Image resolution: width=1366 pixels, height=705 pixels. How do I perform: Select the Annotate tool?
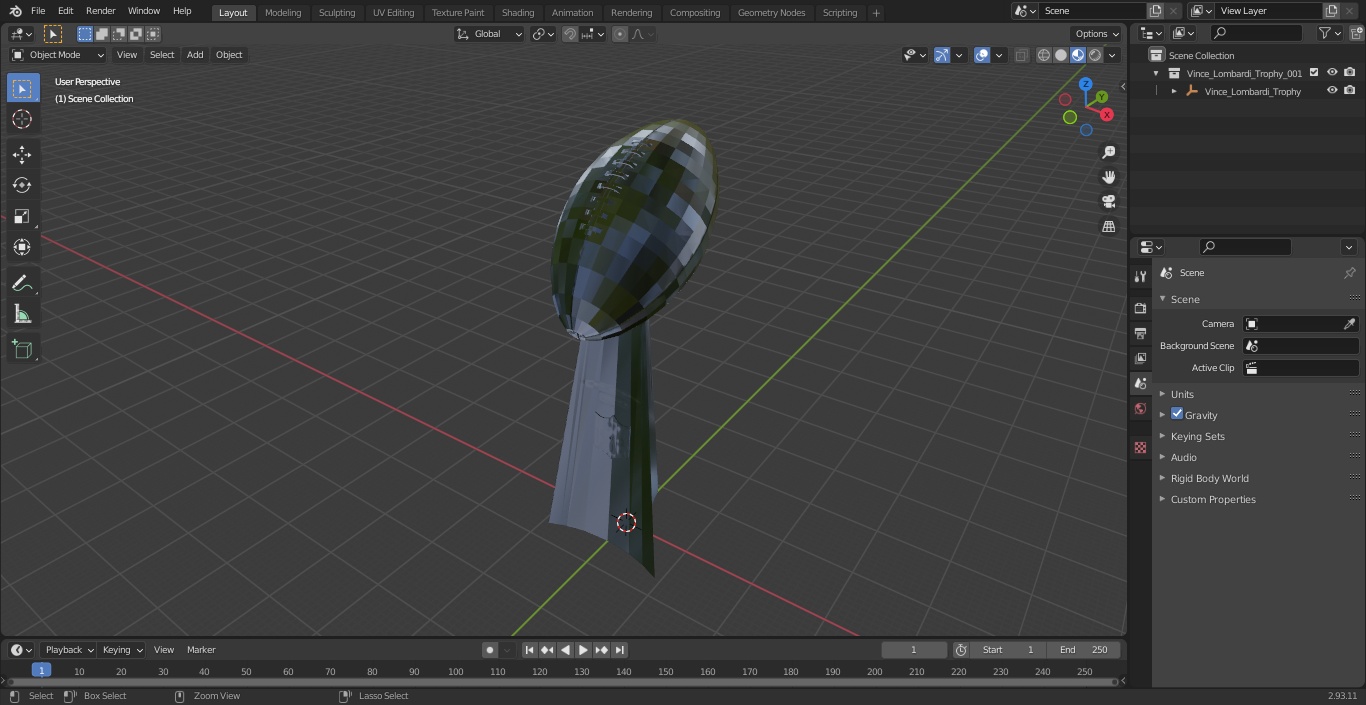point(22,283)
